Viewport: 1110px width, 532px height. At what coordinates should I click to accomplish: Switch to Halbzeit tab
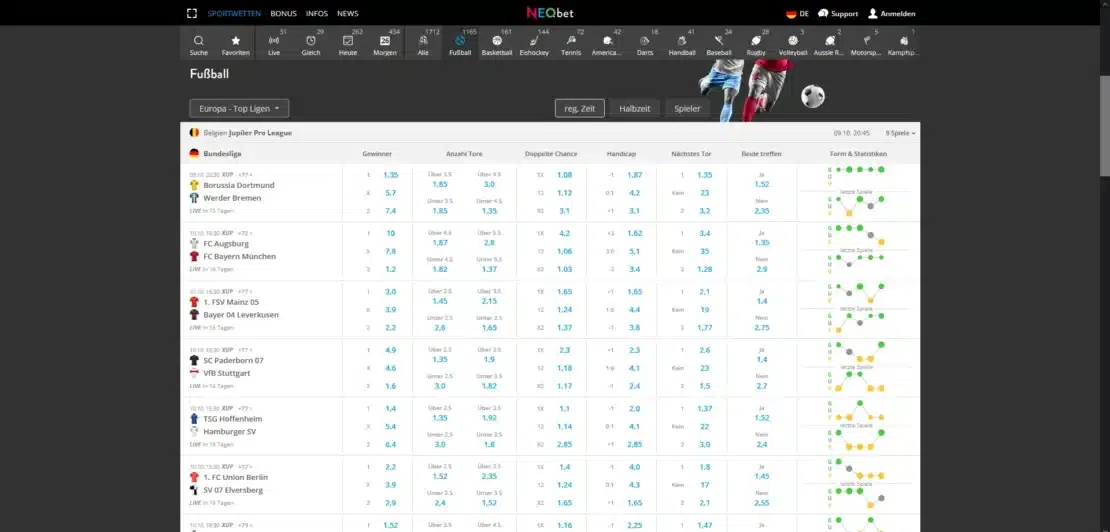[x=635, y=108]
